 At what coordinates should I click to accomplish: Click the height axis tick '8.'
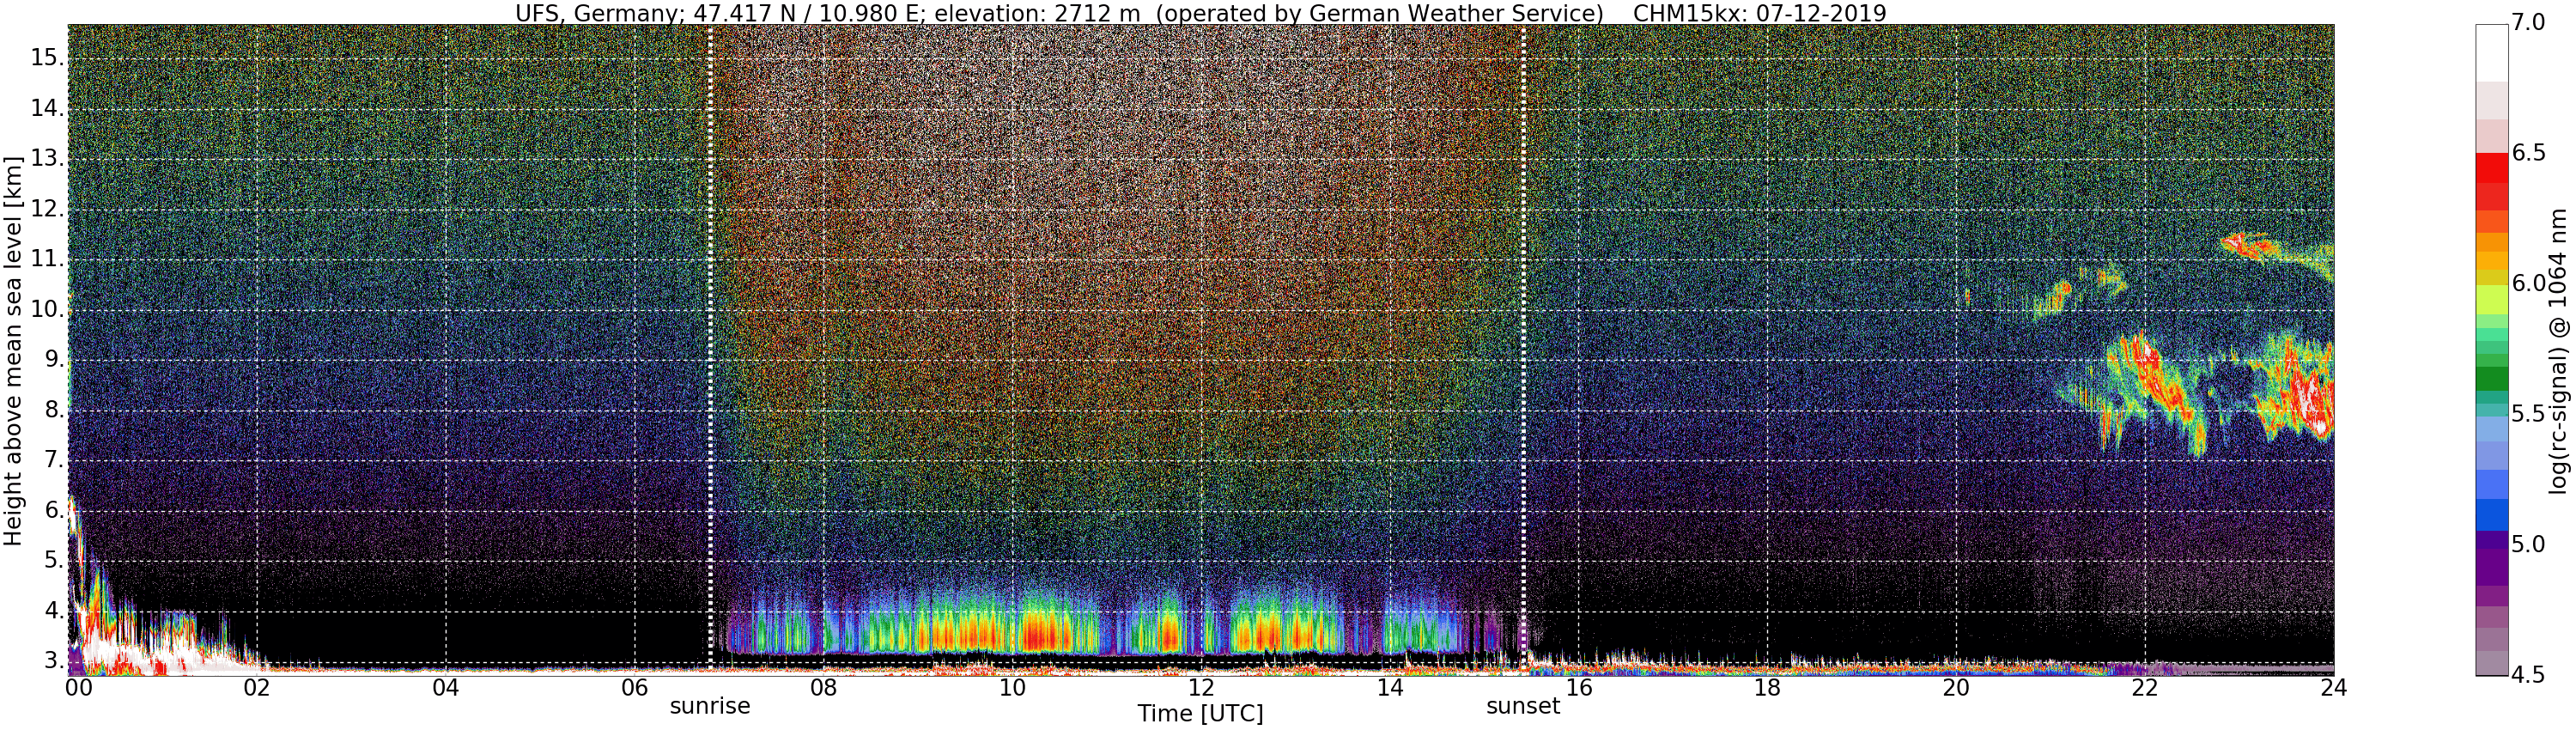click(x=54, y=410)
